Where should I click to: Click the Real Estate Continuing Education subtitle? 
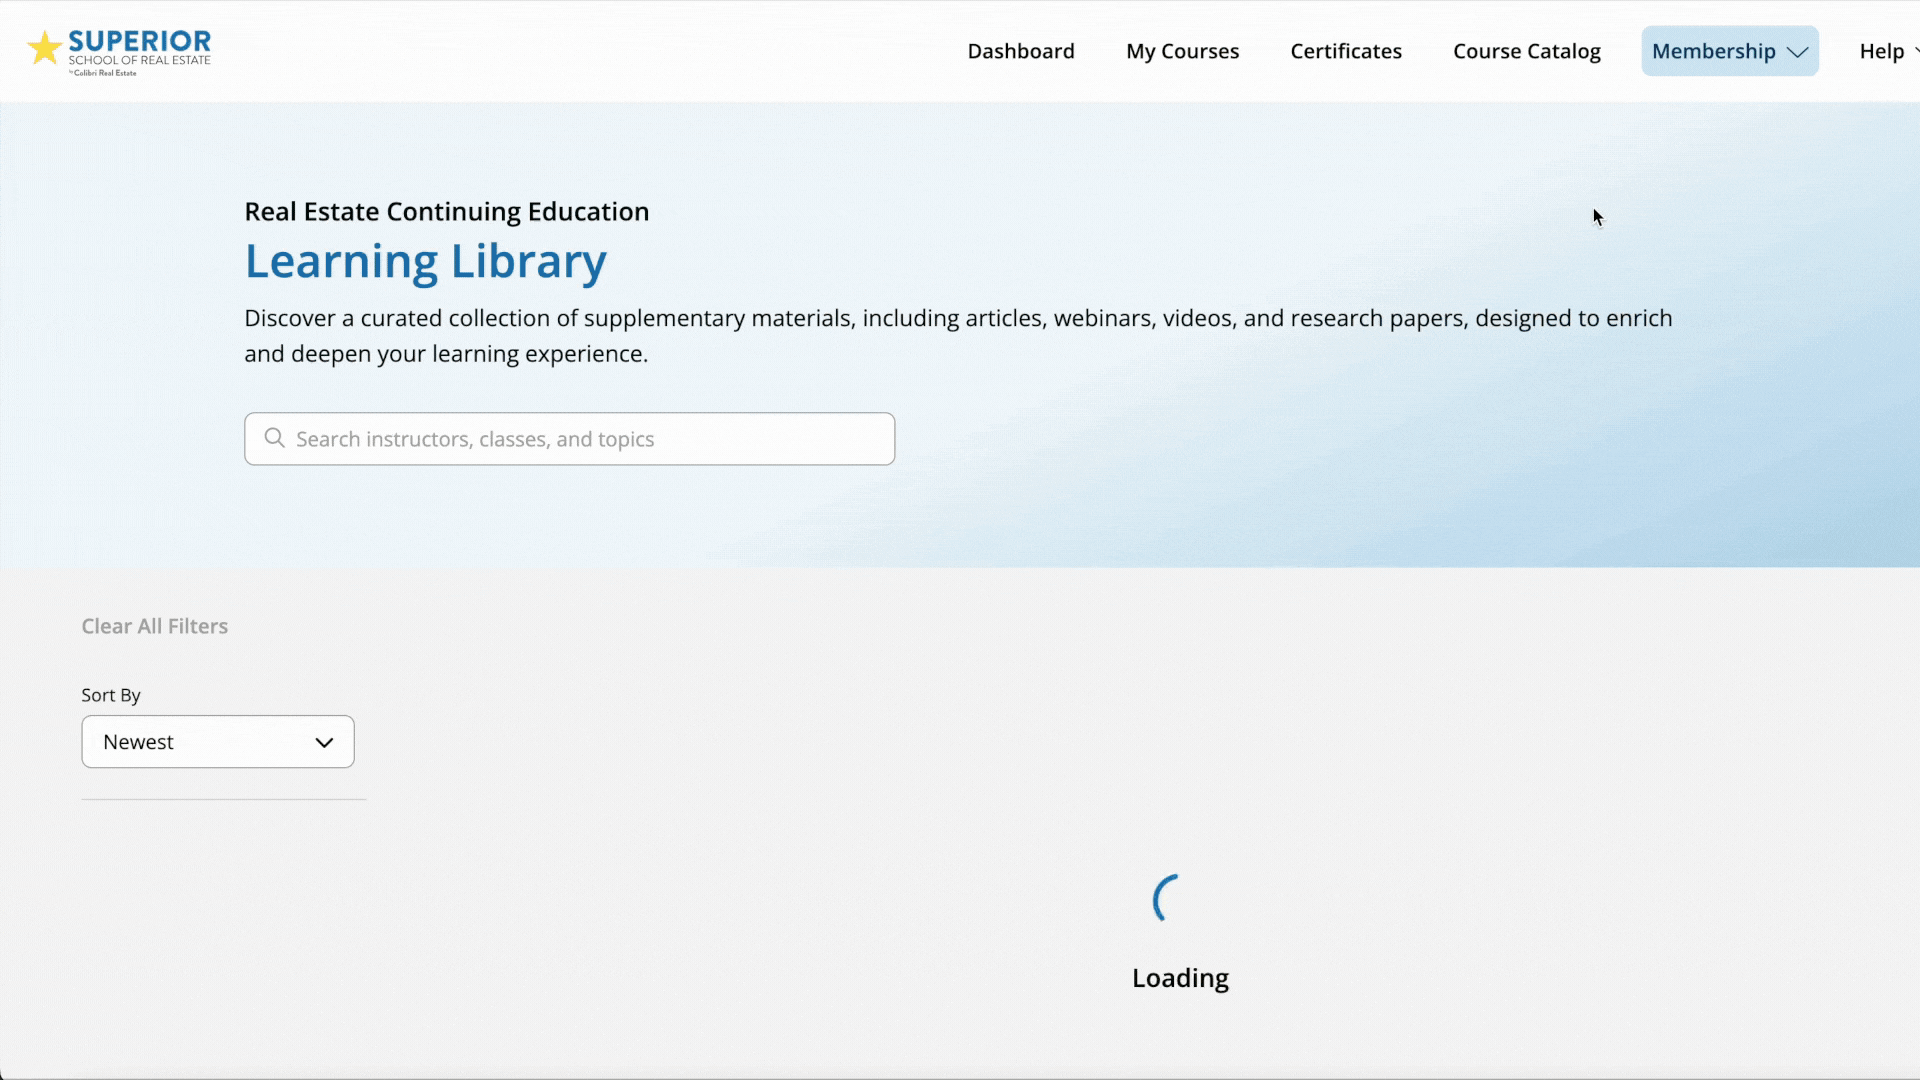point(446,212)
